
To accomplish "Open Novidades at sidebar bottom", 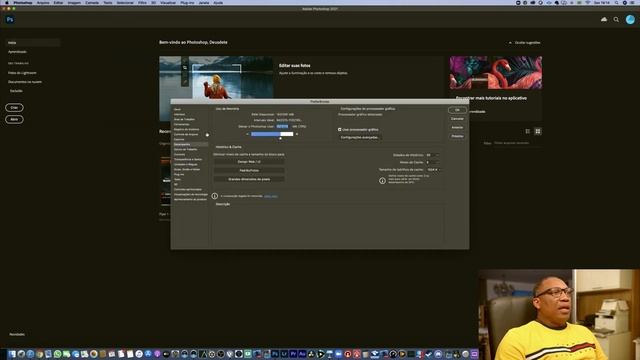I will coord(17,334).
